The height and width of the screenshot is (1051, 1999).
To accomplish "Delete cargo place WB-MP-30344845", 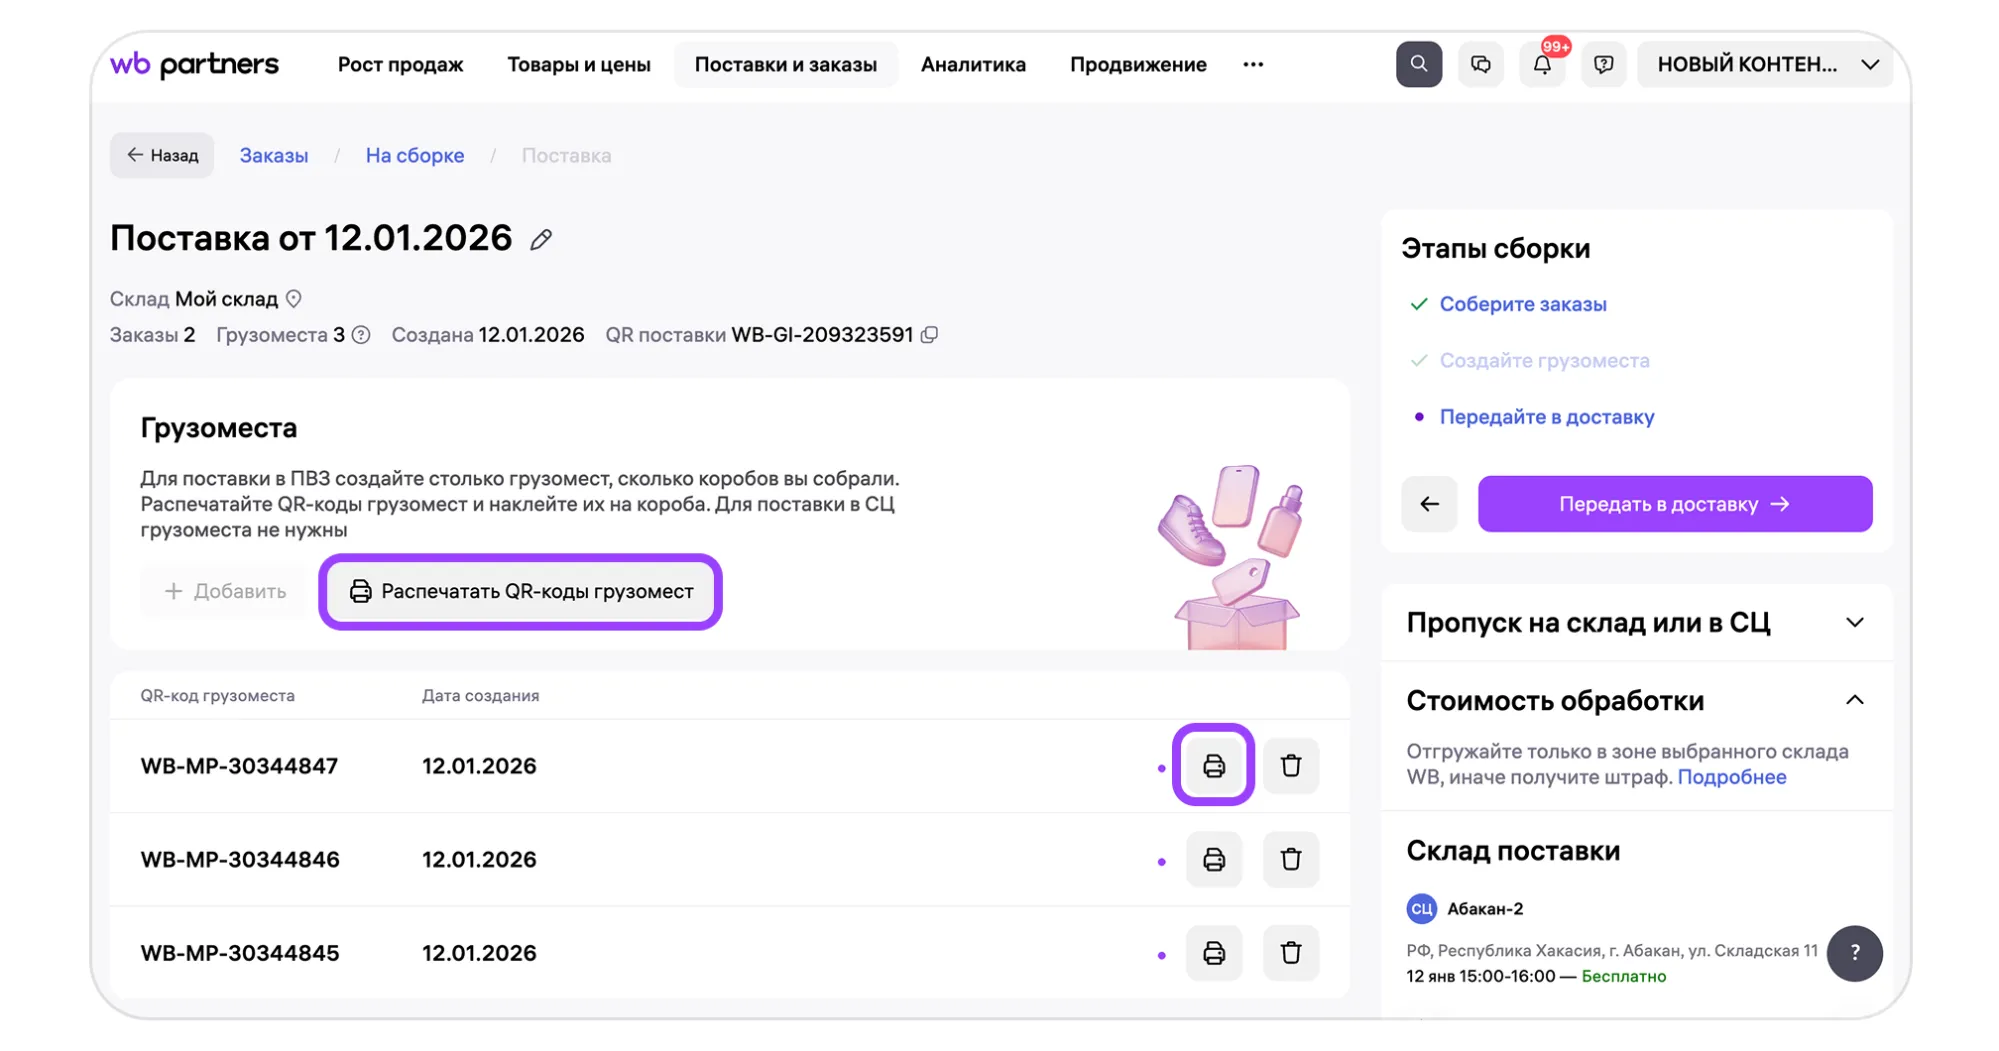I will pyautogui.click(x=1290, y=953).
